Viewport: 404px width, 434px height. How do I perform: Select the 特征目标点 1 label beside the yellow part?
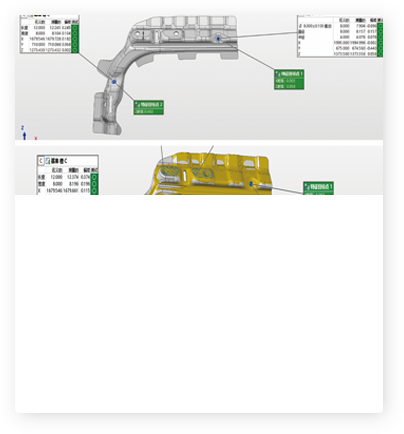click(x=318, y=188)
